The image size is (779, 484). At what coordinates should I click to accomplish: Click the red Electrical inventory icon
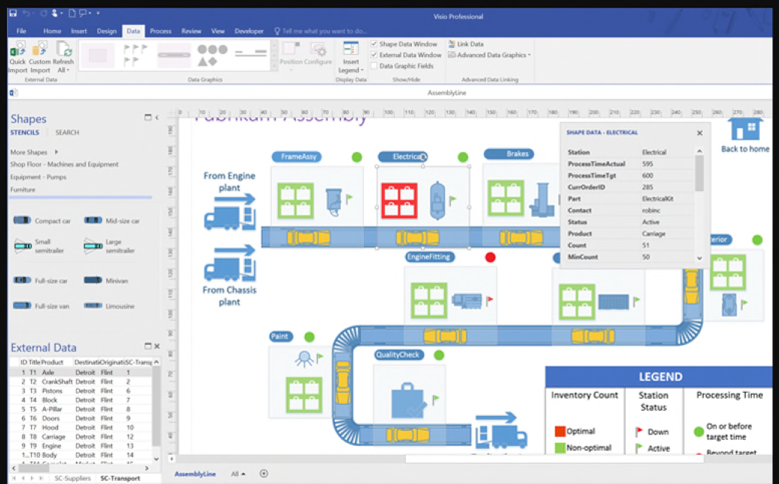tap(399, 200)
